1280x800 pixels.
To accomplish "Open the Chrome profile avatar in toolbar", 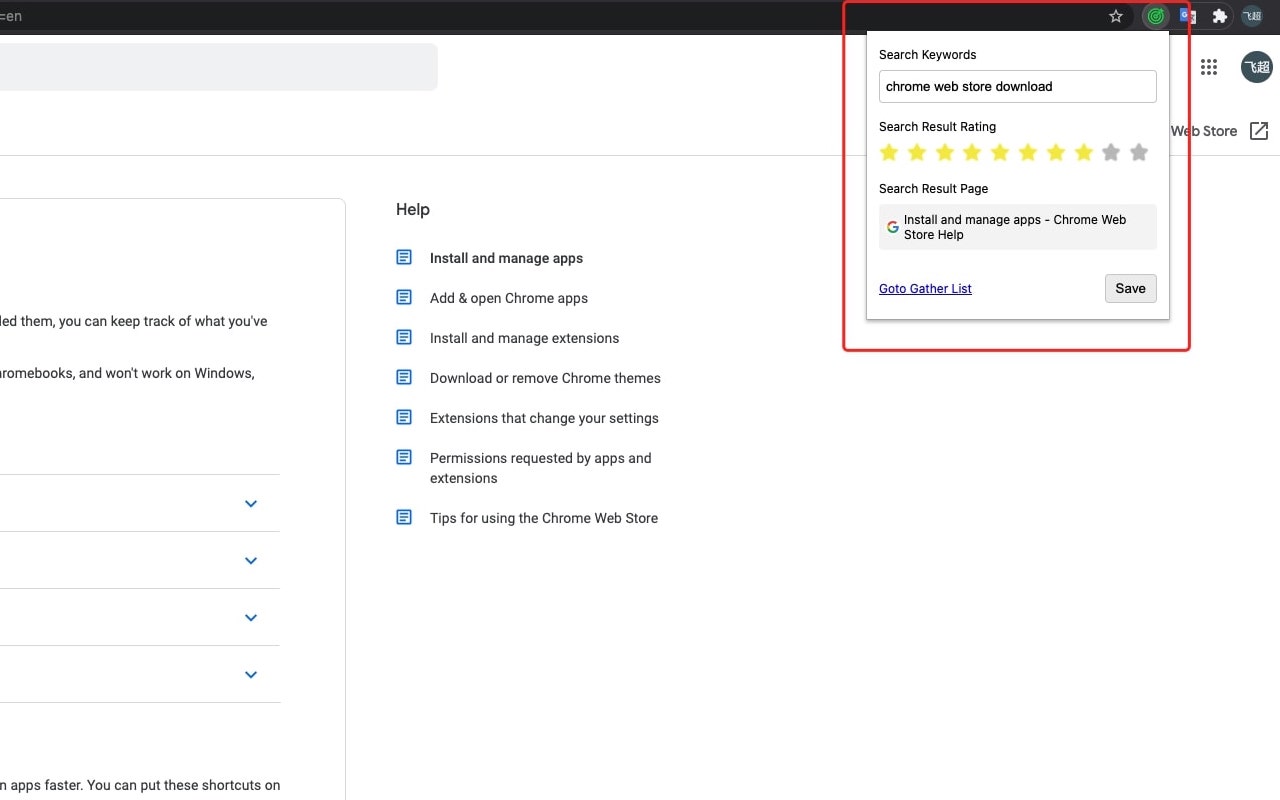I will (x=1252, y=16).
